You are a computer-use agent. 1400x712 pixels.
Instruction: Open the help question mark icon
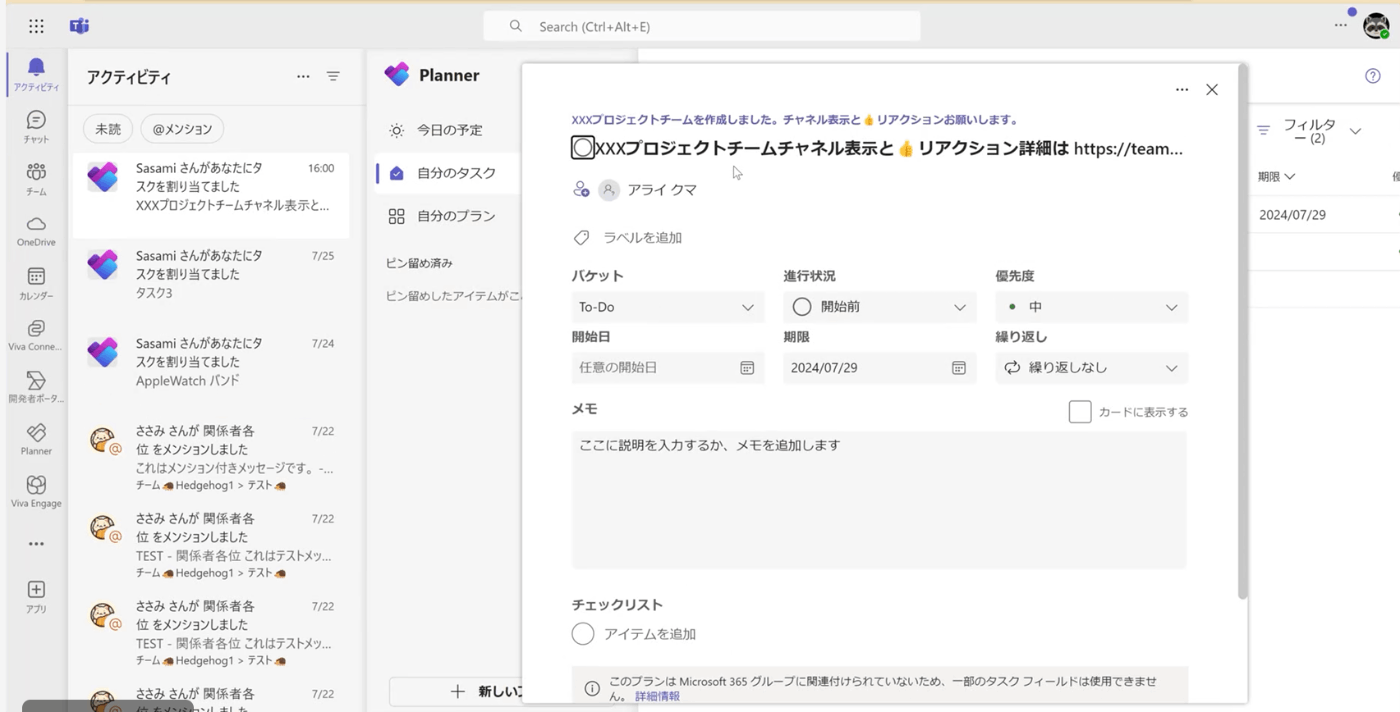1373,76
